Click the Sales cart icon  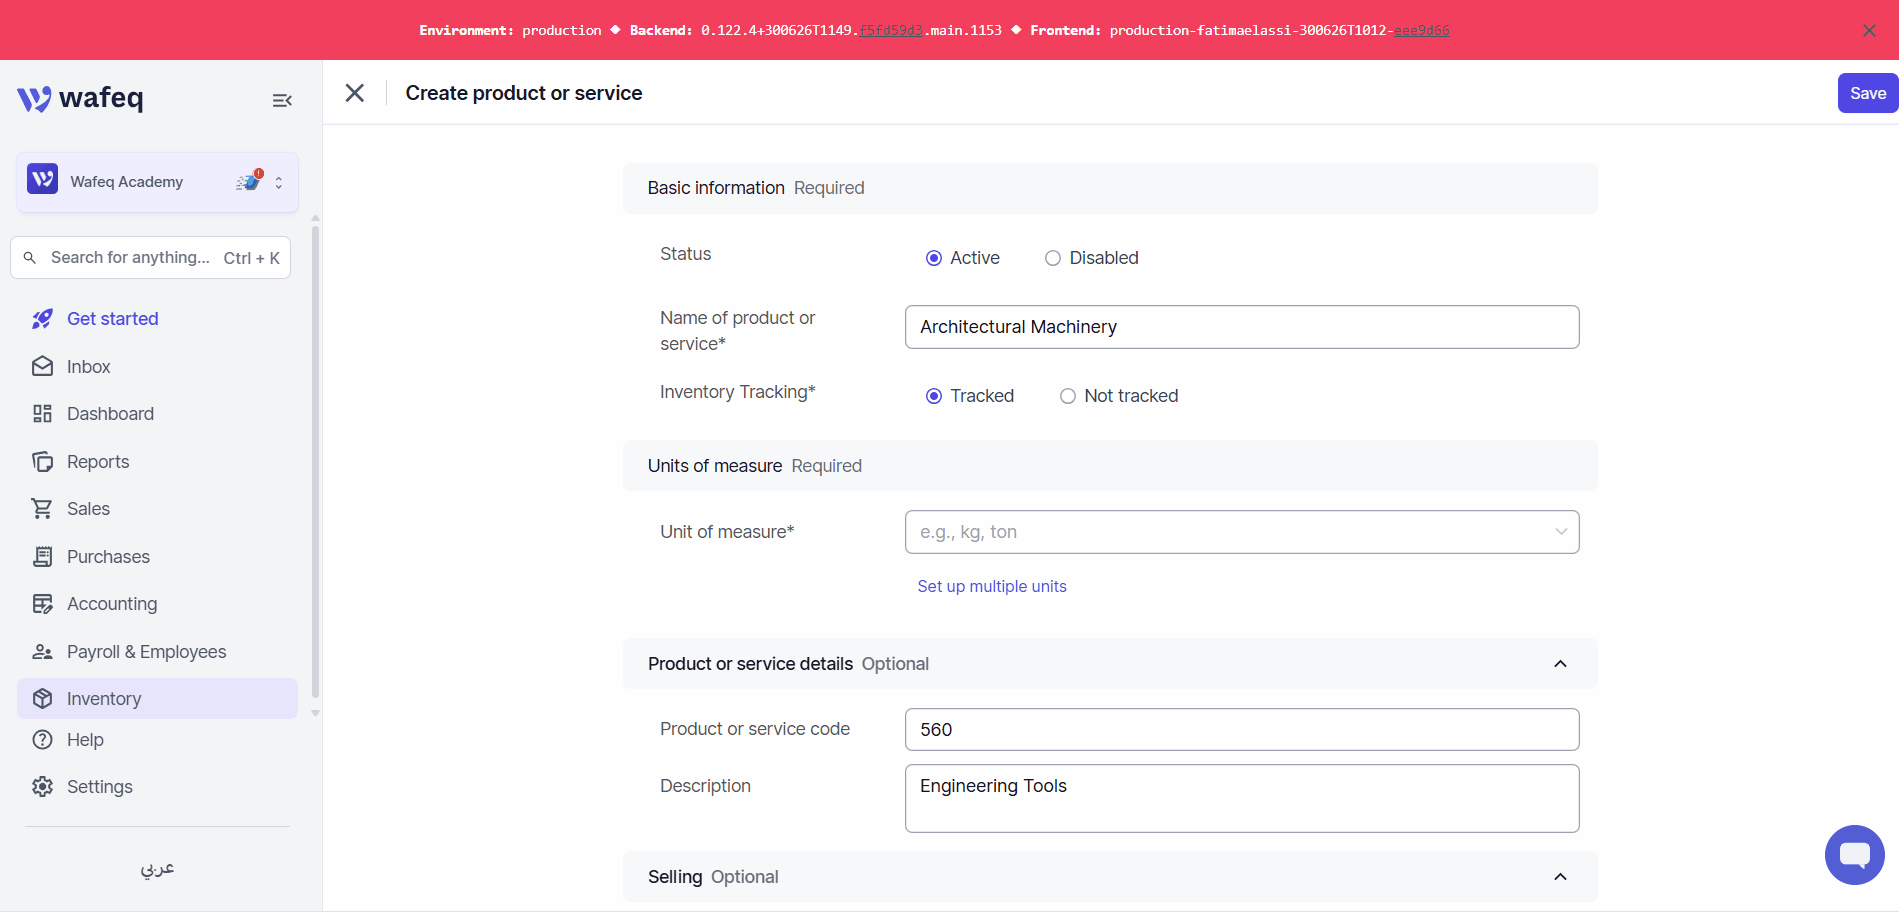42,509
